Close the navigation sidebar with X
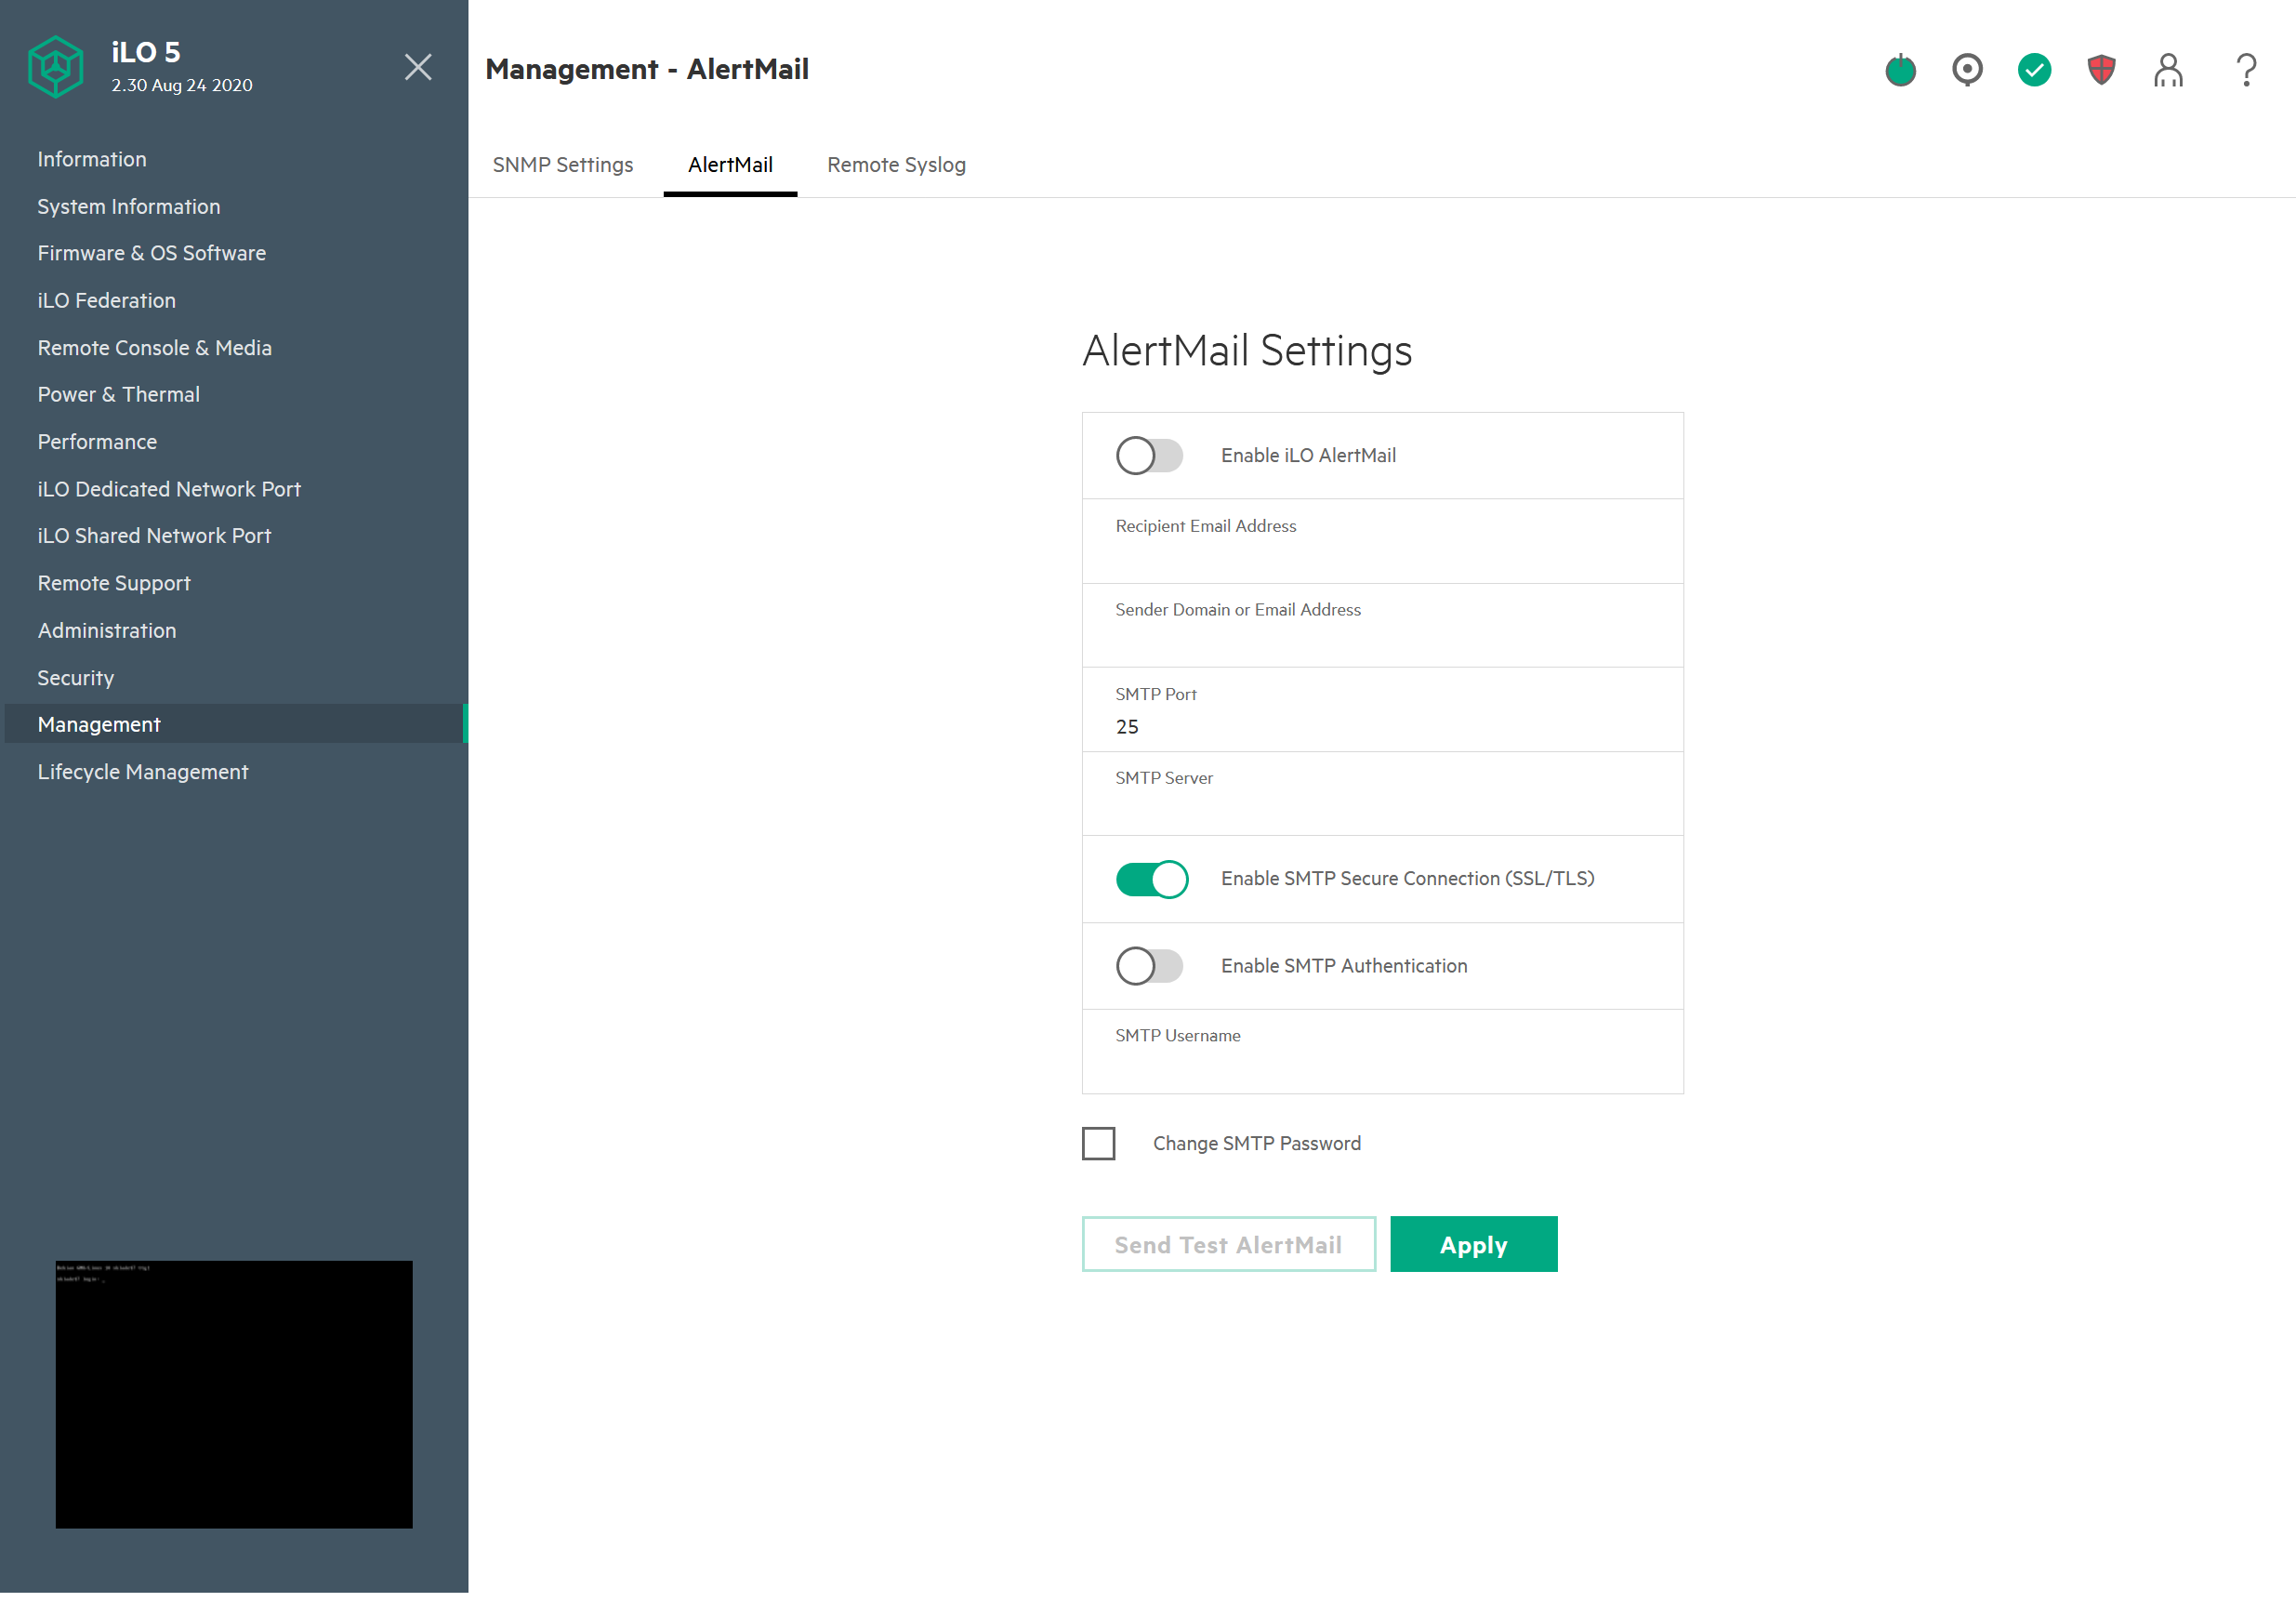The image size is (2296, 1602). coord(418,67)
